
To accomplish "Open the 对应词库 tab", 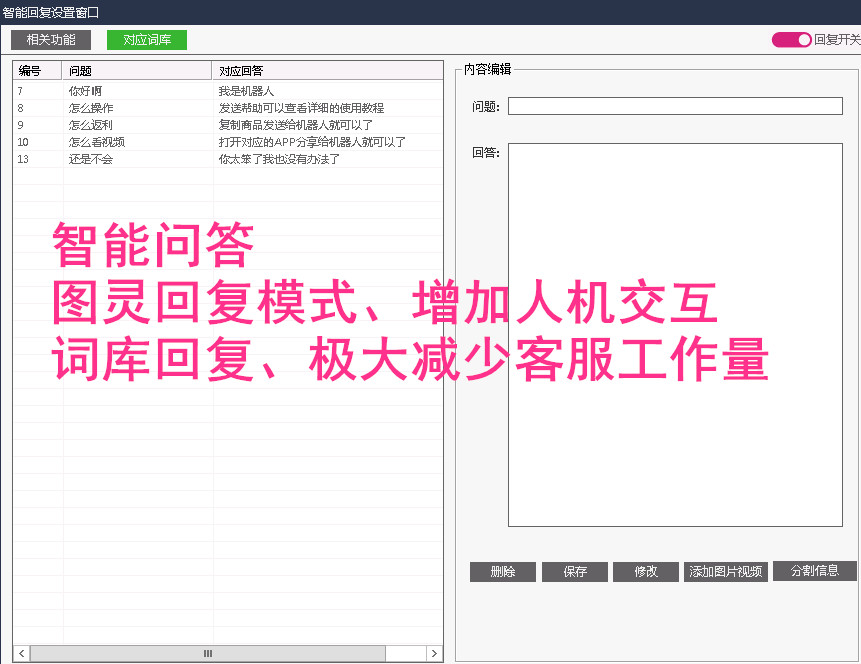I will pos(147,40).
